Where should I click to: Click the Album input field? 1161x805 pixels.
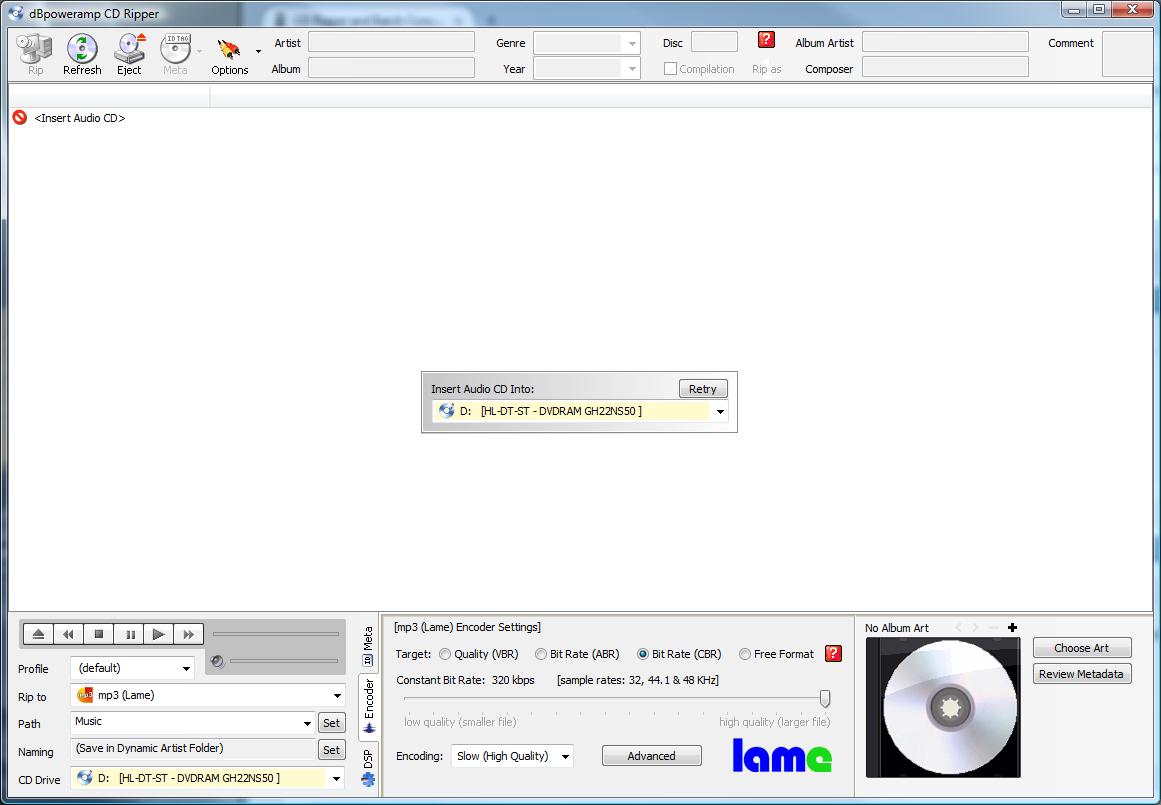coord(391,68)
